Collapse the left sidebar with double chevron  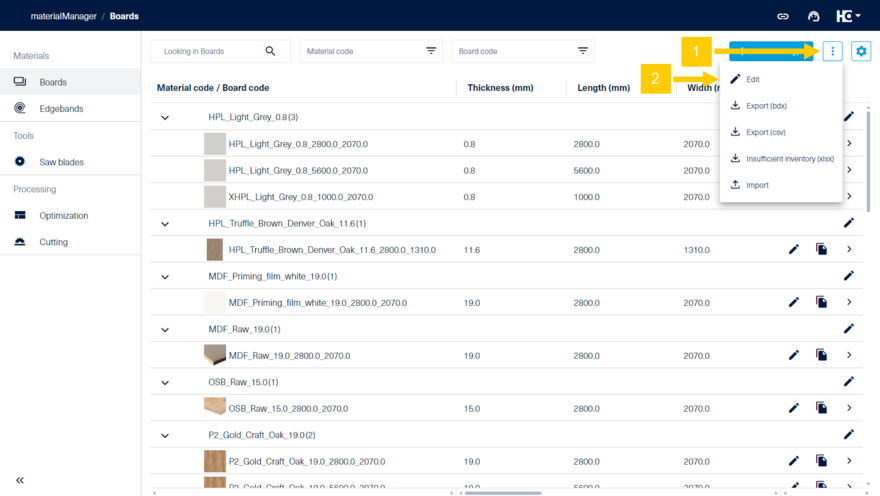(20, 480)
